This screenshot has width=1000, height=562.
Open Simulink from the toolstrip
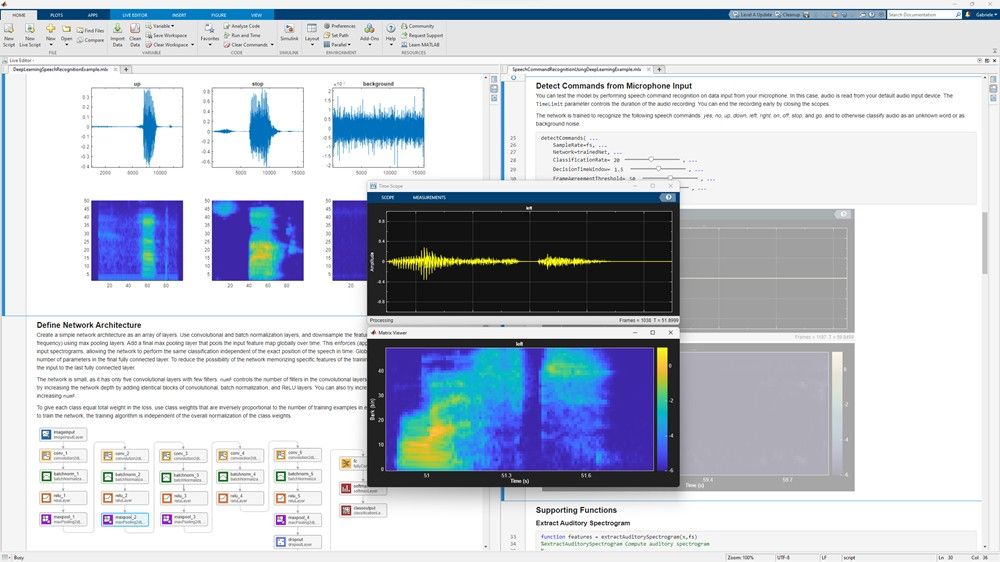(x=289, y=29)
